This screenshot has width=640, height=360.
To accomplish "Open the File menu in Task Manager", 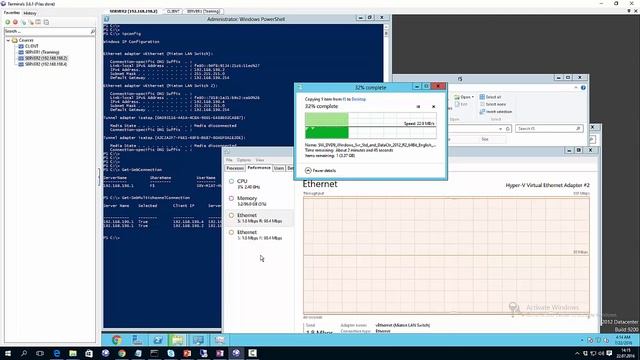I will point(229,160).
